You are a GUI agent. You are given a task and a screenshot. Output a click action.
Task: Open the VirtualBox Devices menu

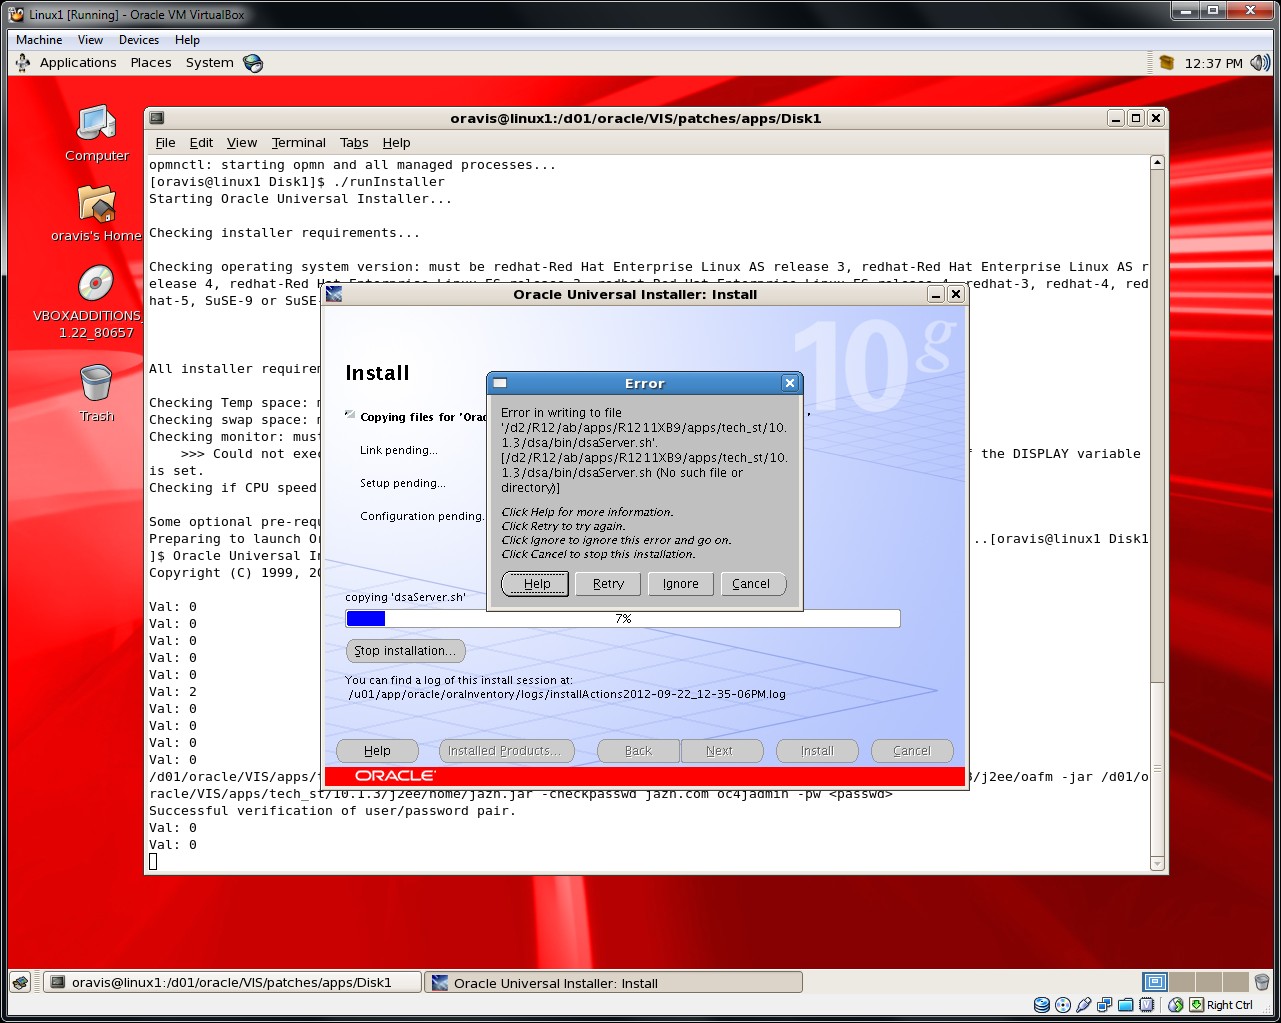pos(139,40)
